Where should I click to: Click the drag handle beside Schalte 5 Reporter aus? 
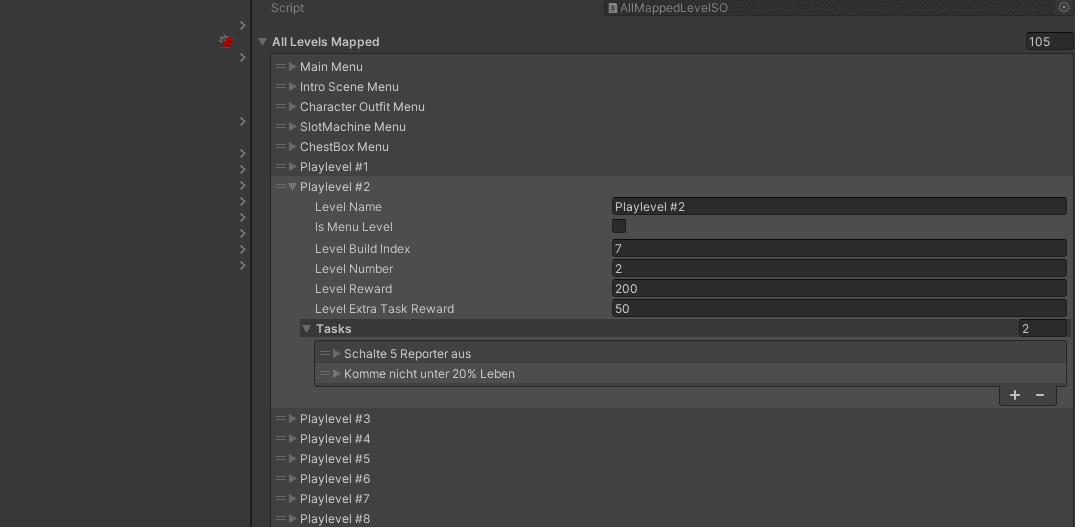click(324, 354)
